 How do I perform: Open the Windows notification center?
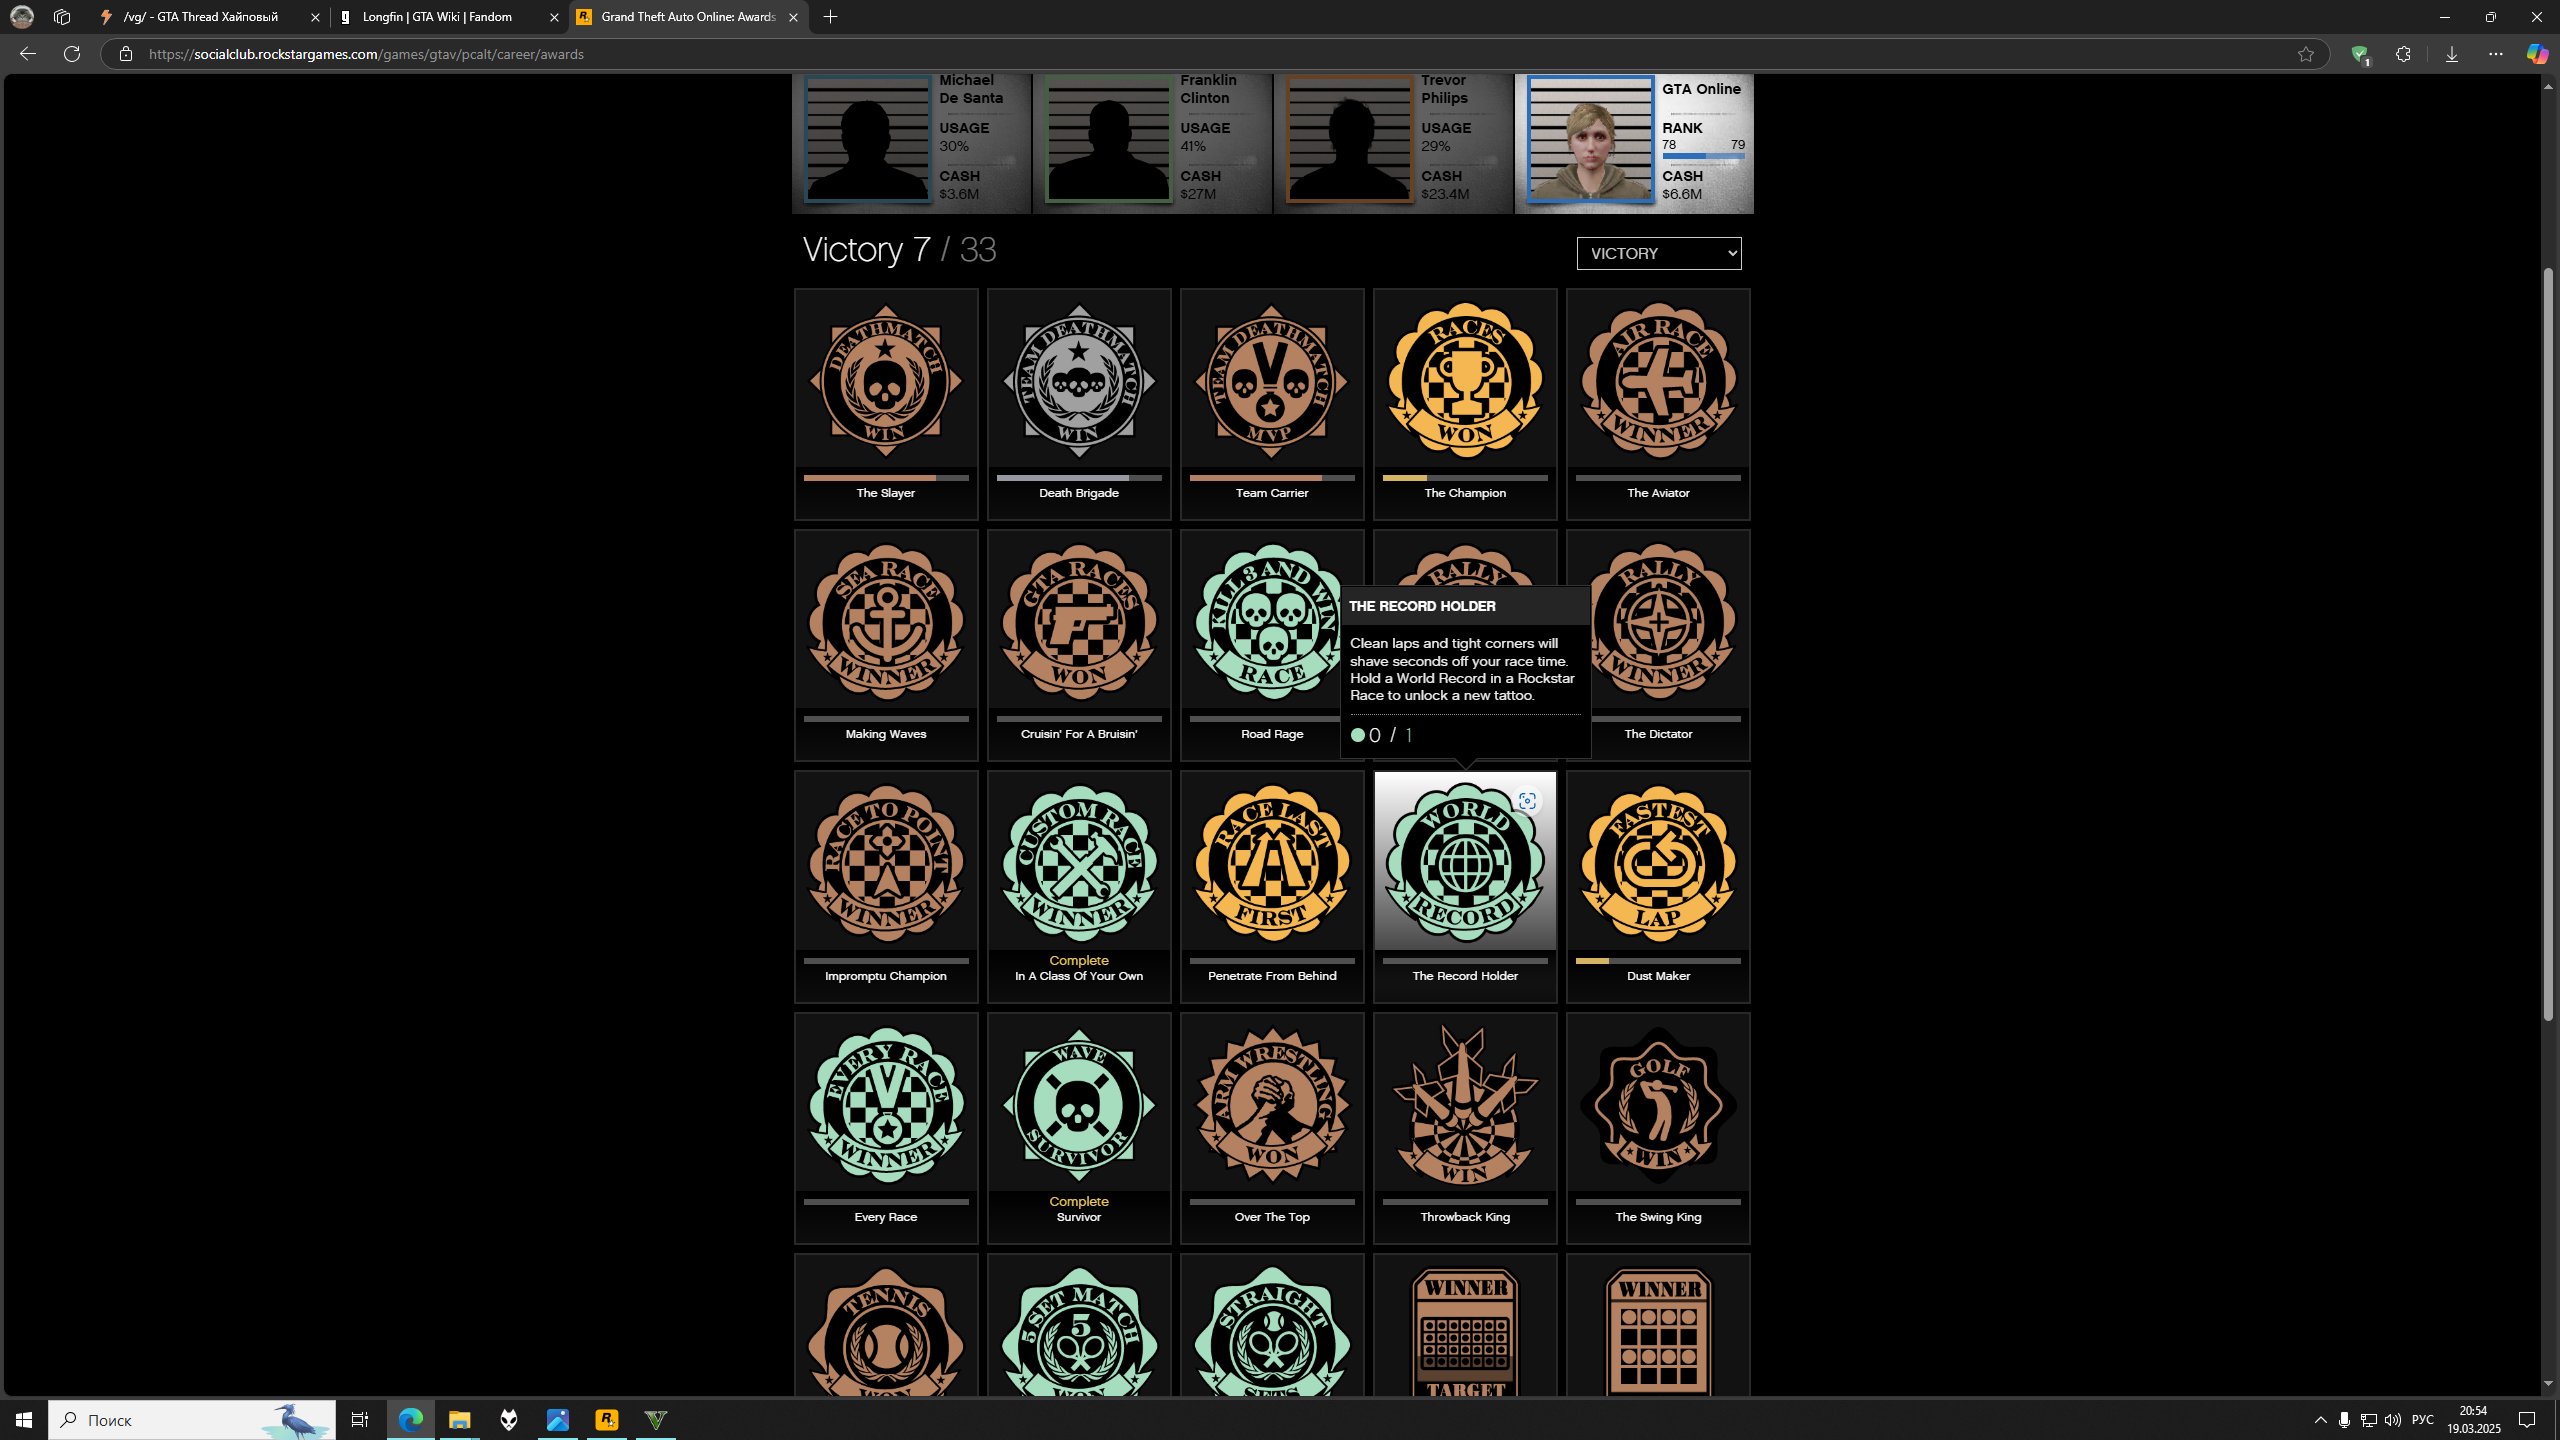point(2527,1419)
